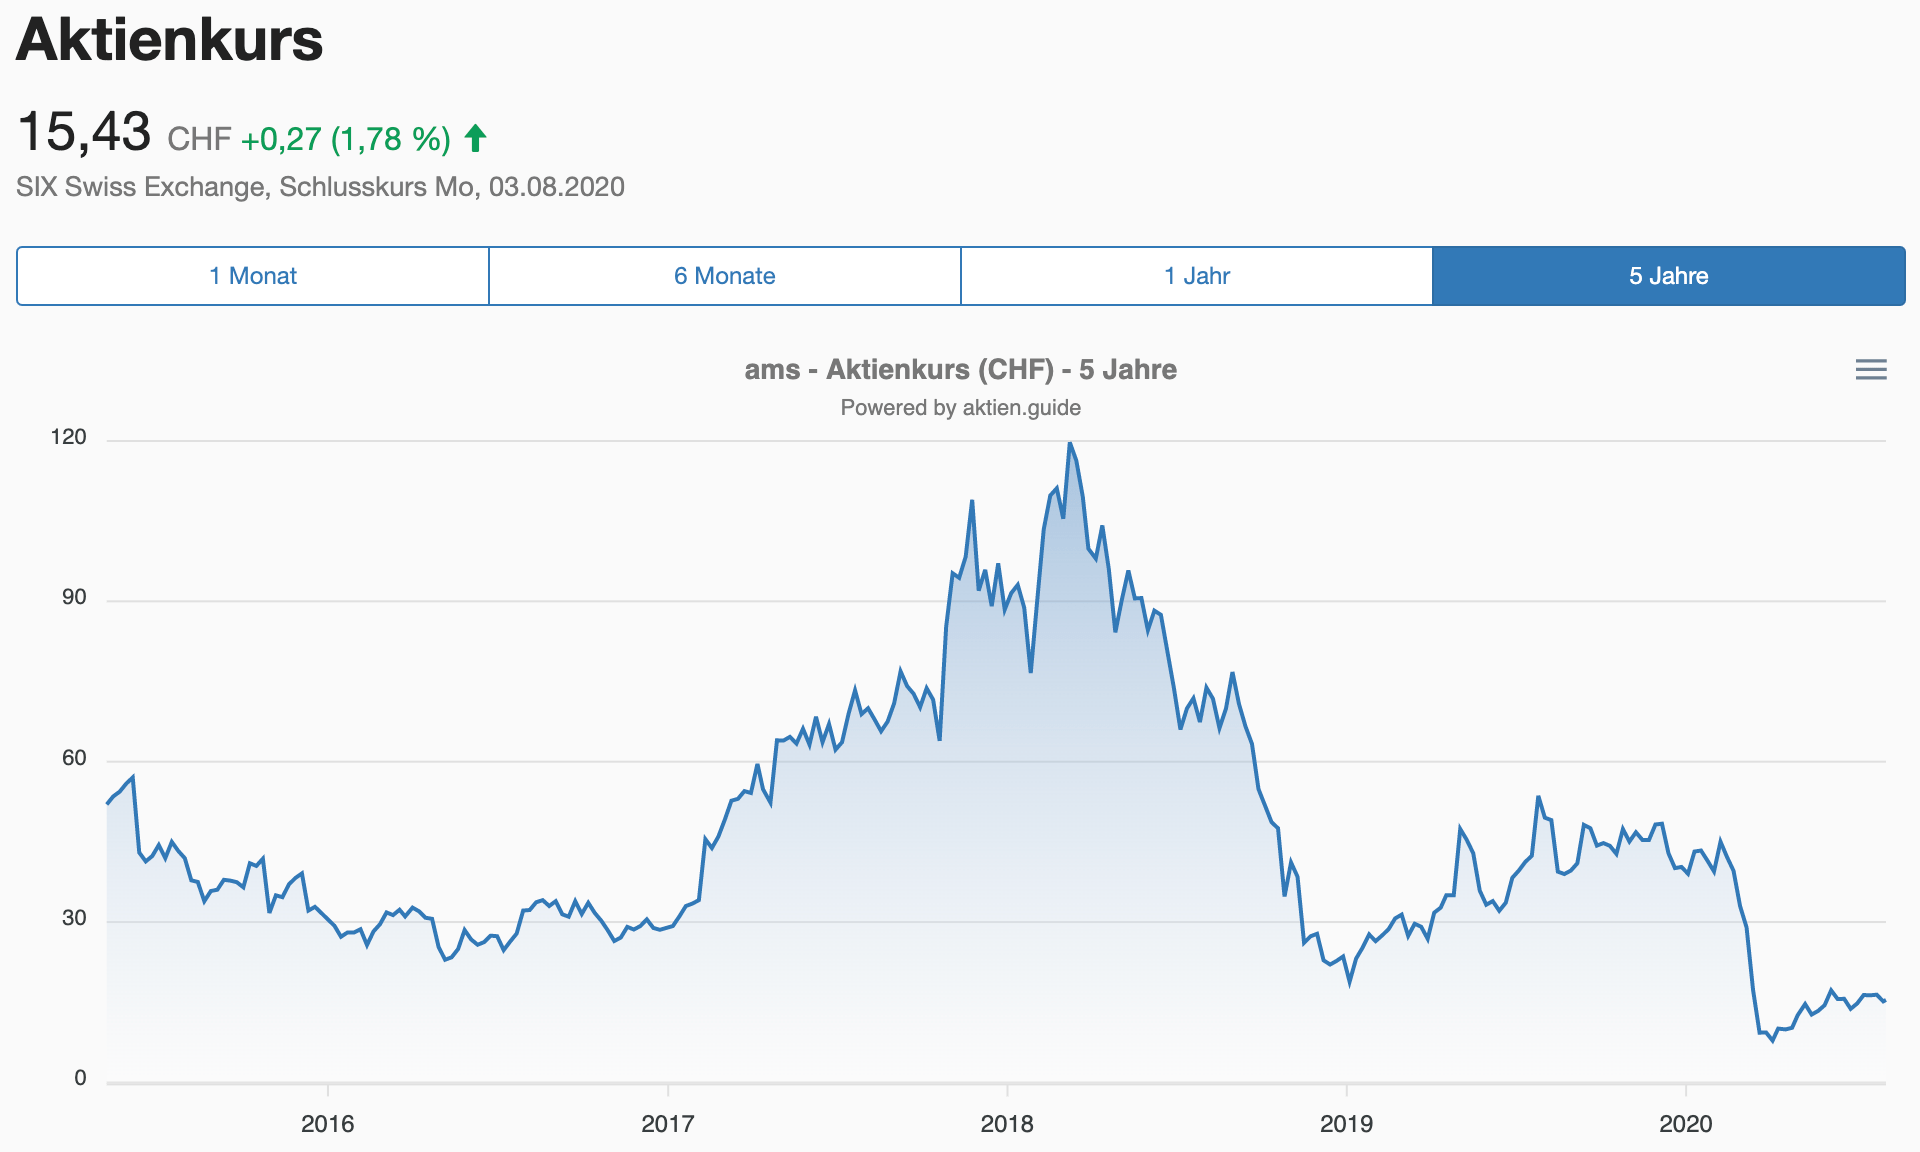Screen dimensions: 1920x1152
Task: Click the CHF currency label beside the price
Action: [199, 139]
